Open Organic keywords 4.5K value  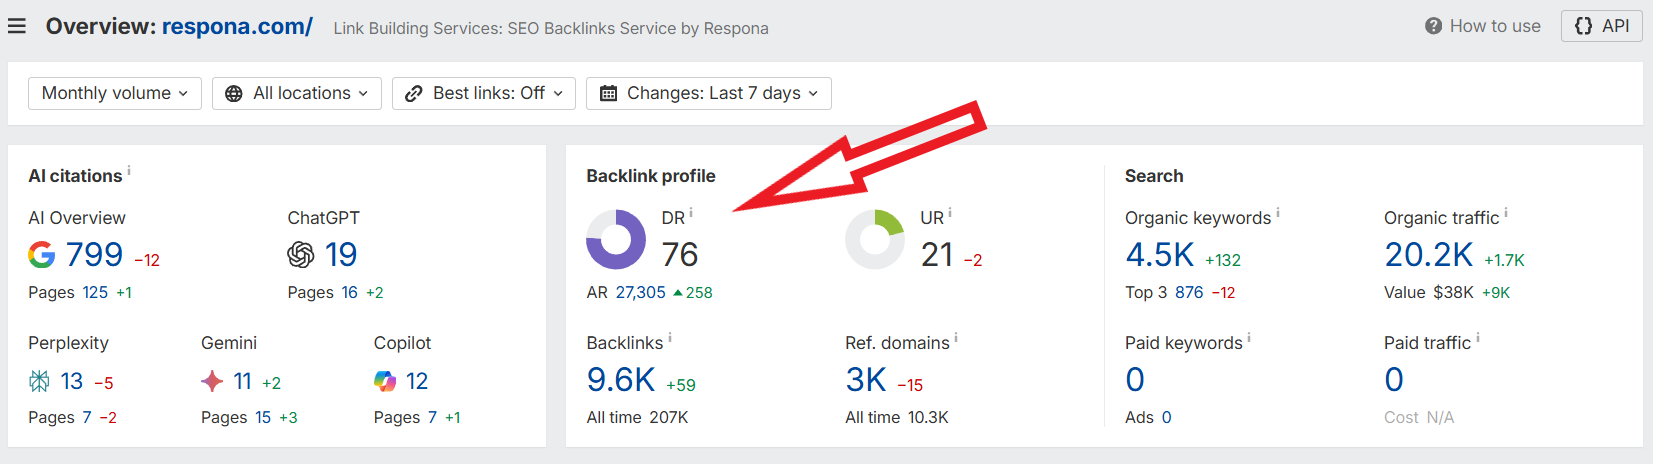(x=1160, y=255)
